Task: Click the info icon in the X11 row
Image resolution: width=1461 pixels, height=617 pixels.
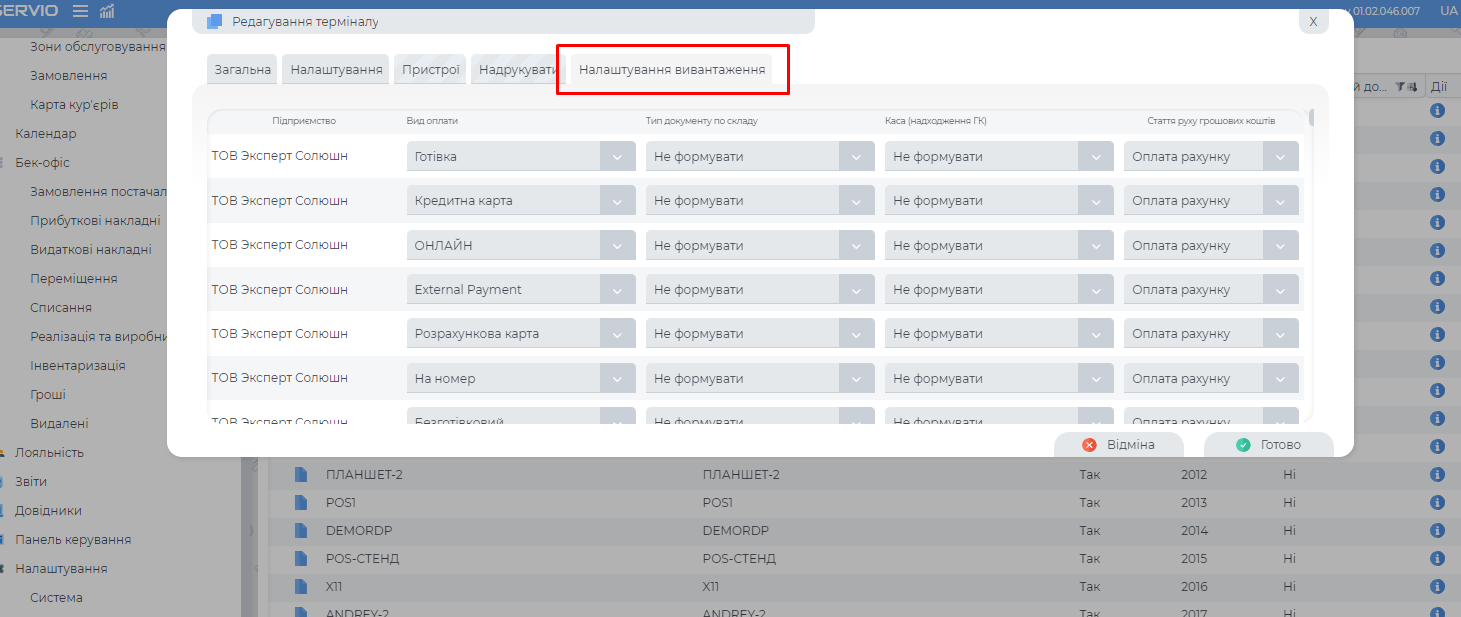Action: coord(1438,587)
